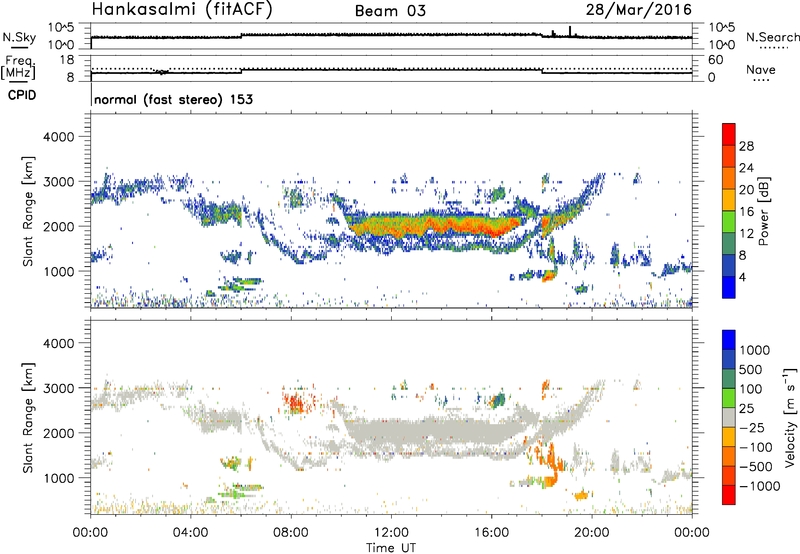The image size is (800, 554).
Task: Click the '2000' tick of power panel
Action: (x=58, y=226)
